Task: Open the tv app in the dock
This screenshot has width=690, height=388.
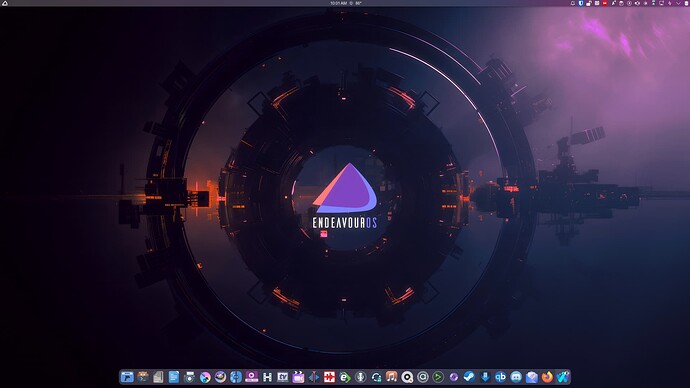Action: pyautogui.click(x=283, y=377)
